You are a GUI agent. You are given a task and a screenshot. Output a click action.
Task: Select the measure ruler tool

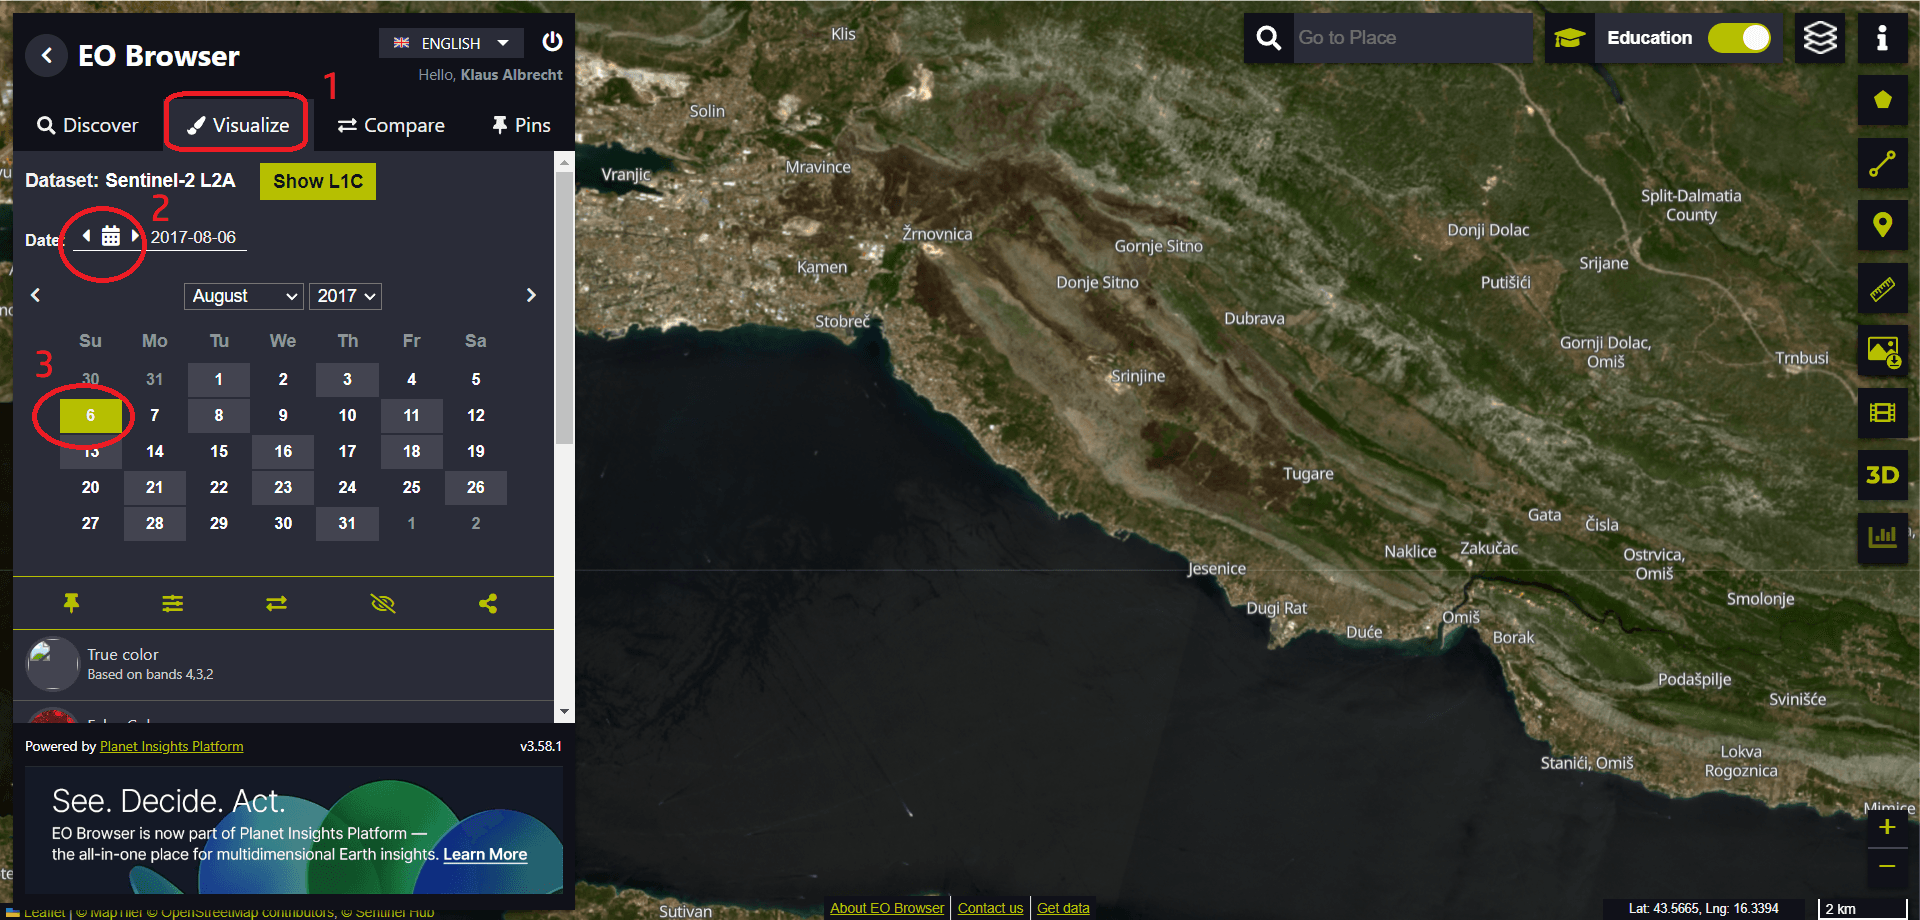click(1882, 289)
